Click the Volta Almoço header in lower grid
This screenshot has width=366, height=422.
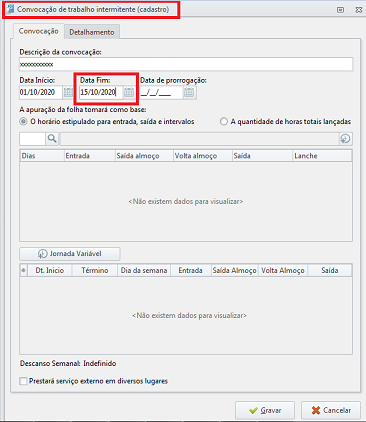click(x=283, y=270)
